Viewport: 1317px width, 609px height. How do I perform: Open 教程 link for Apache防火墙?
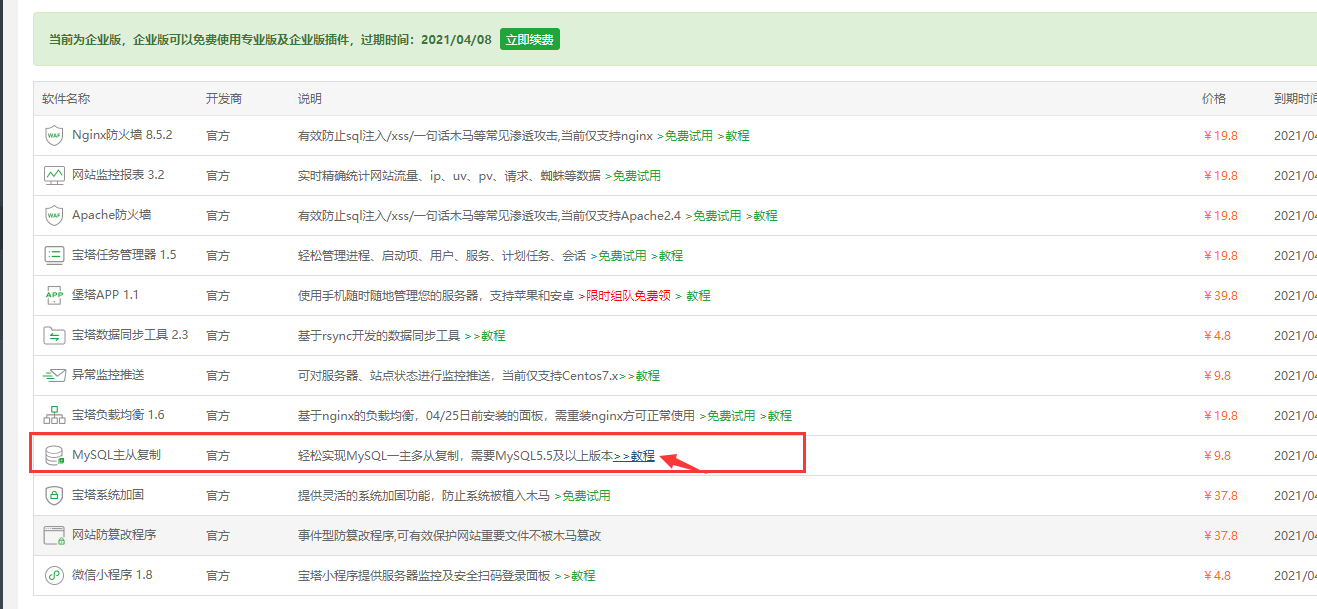pos(762,215)
